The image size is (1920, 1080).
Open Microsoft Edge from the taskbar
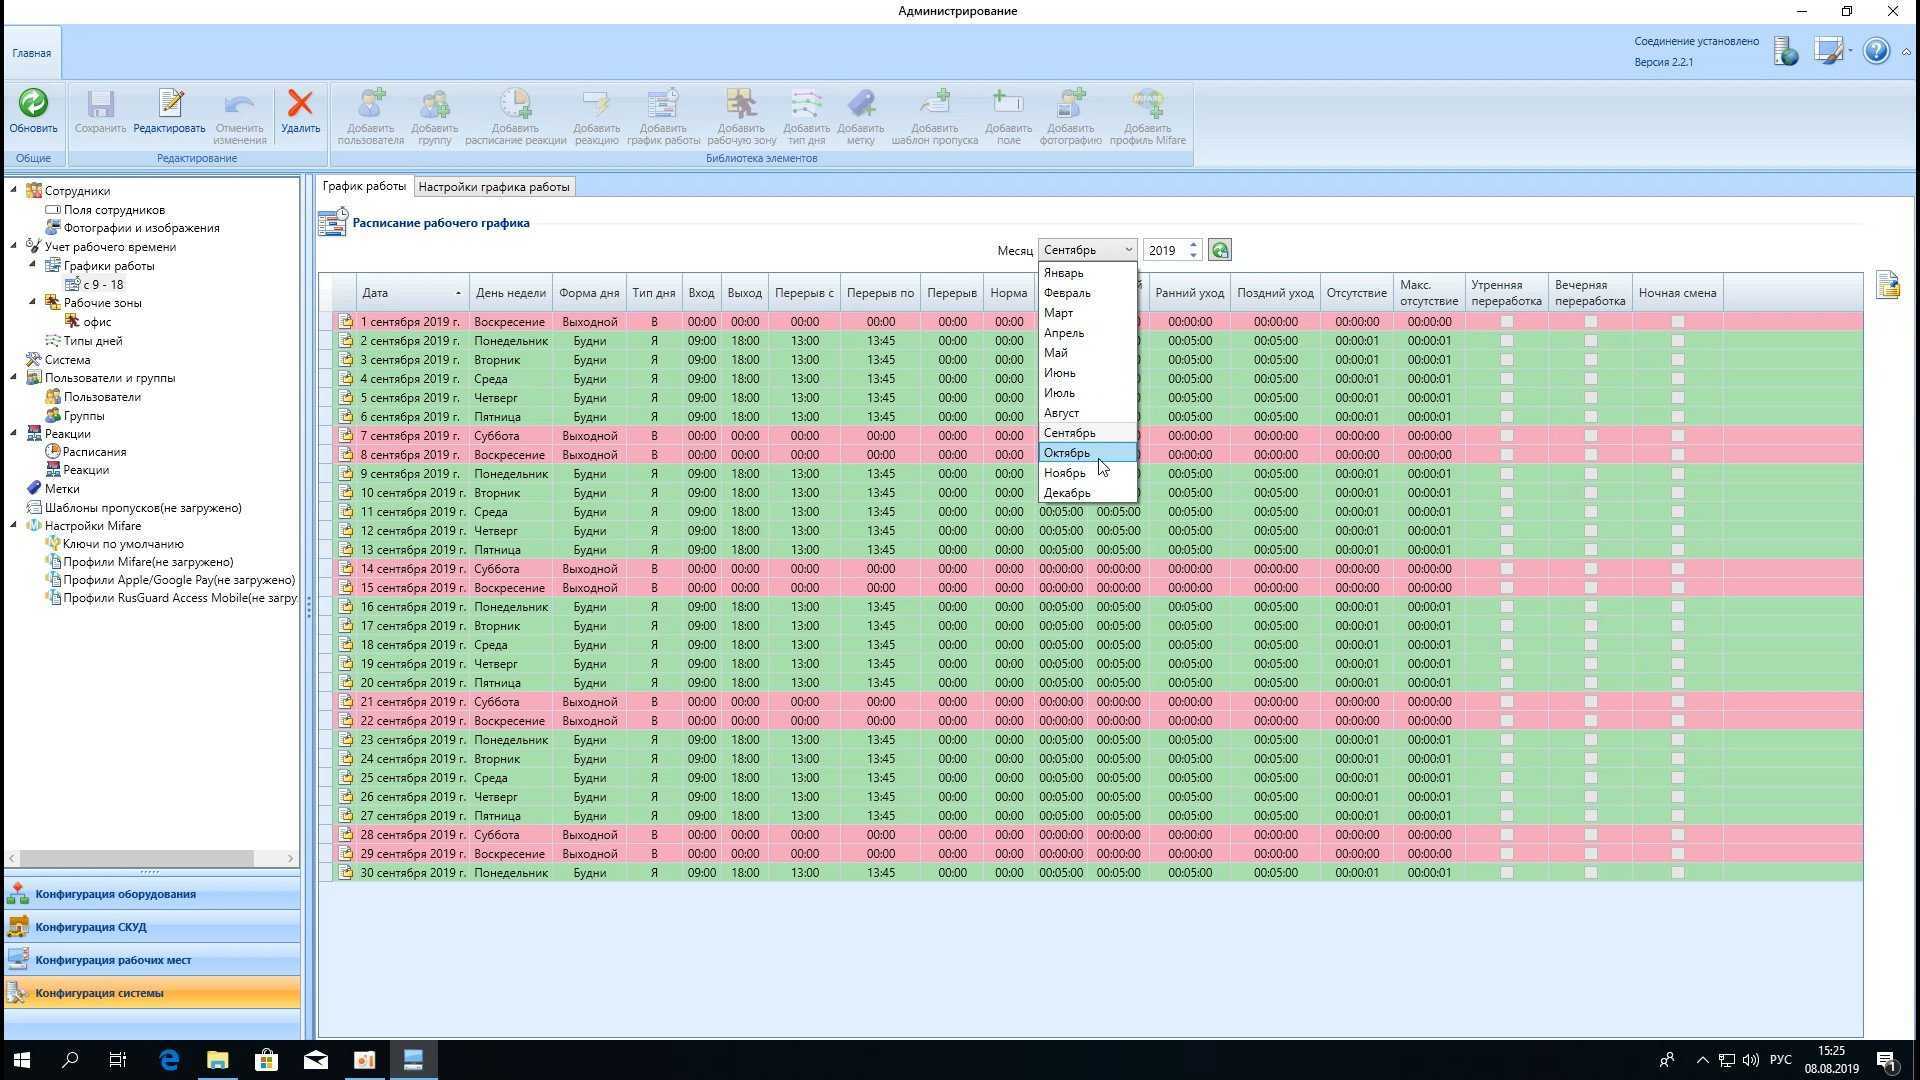pos(169,1060)
